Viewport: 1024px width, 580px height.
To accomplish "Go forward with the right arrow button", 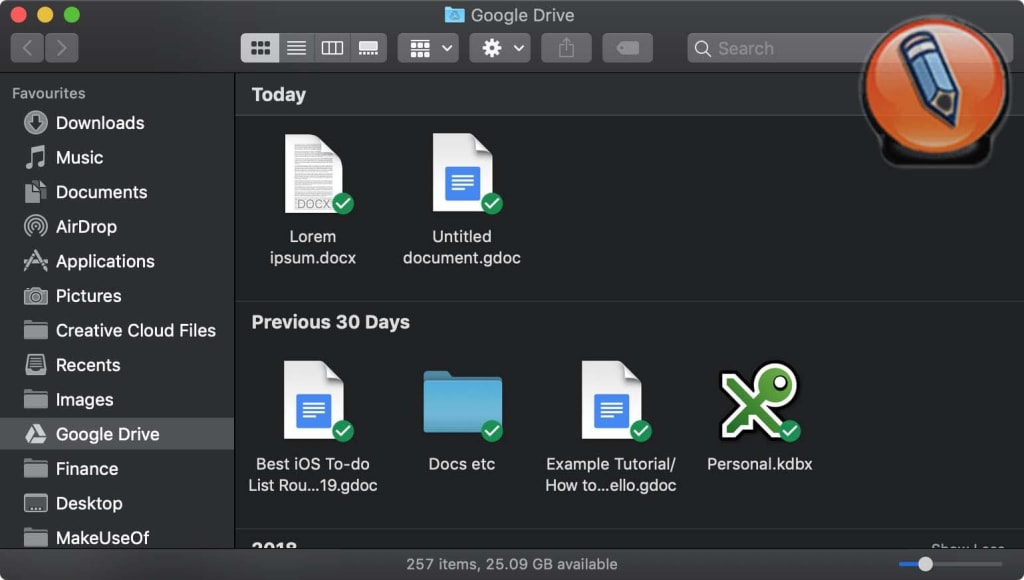I will (x=61, y=48).
